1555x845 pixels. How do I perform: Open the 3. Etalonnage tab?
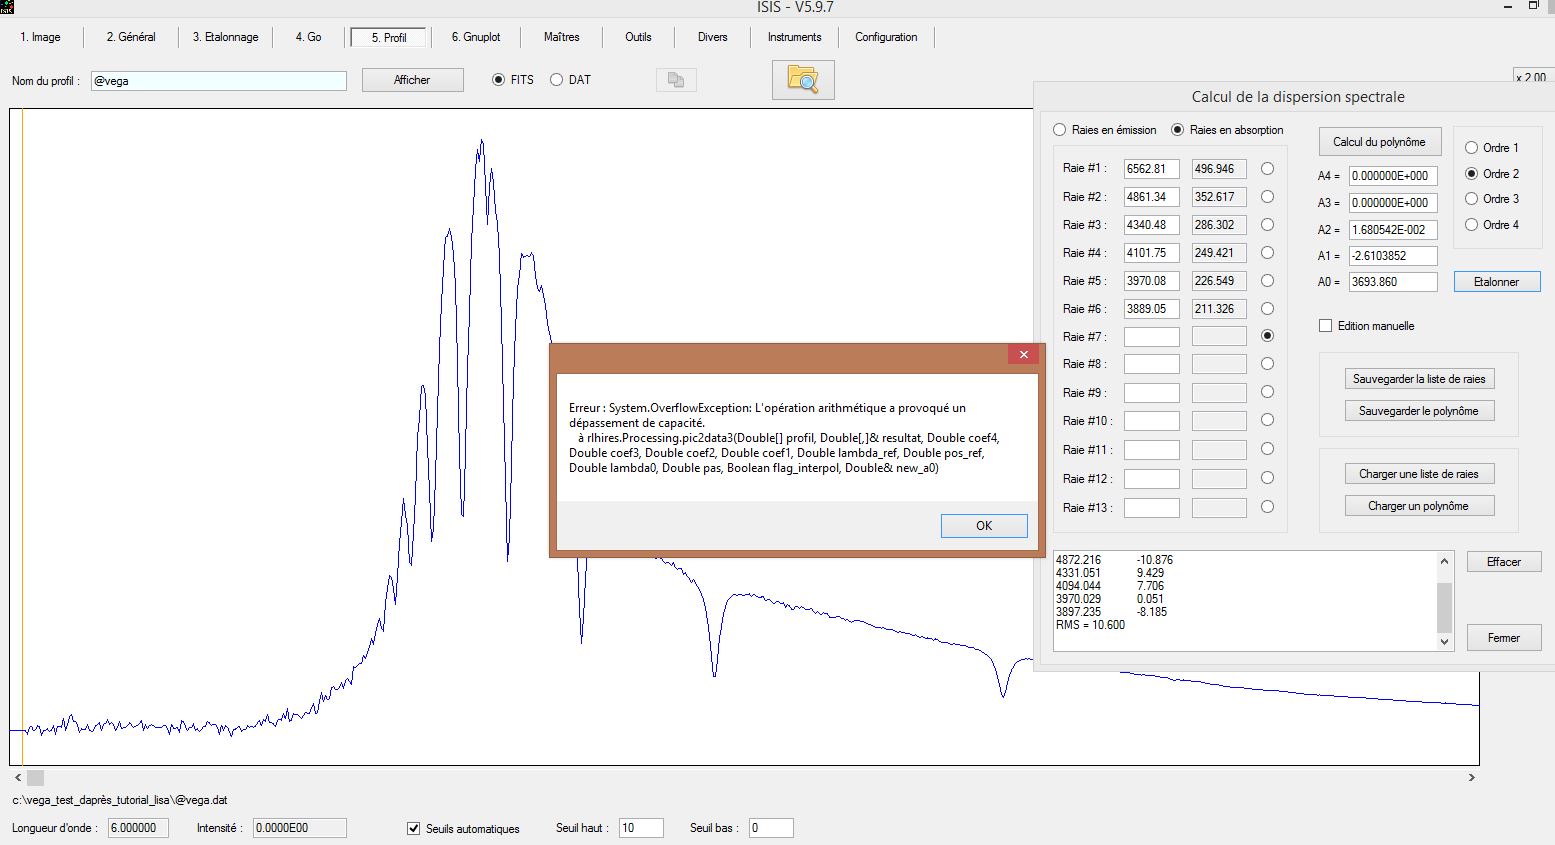(225, 37)
